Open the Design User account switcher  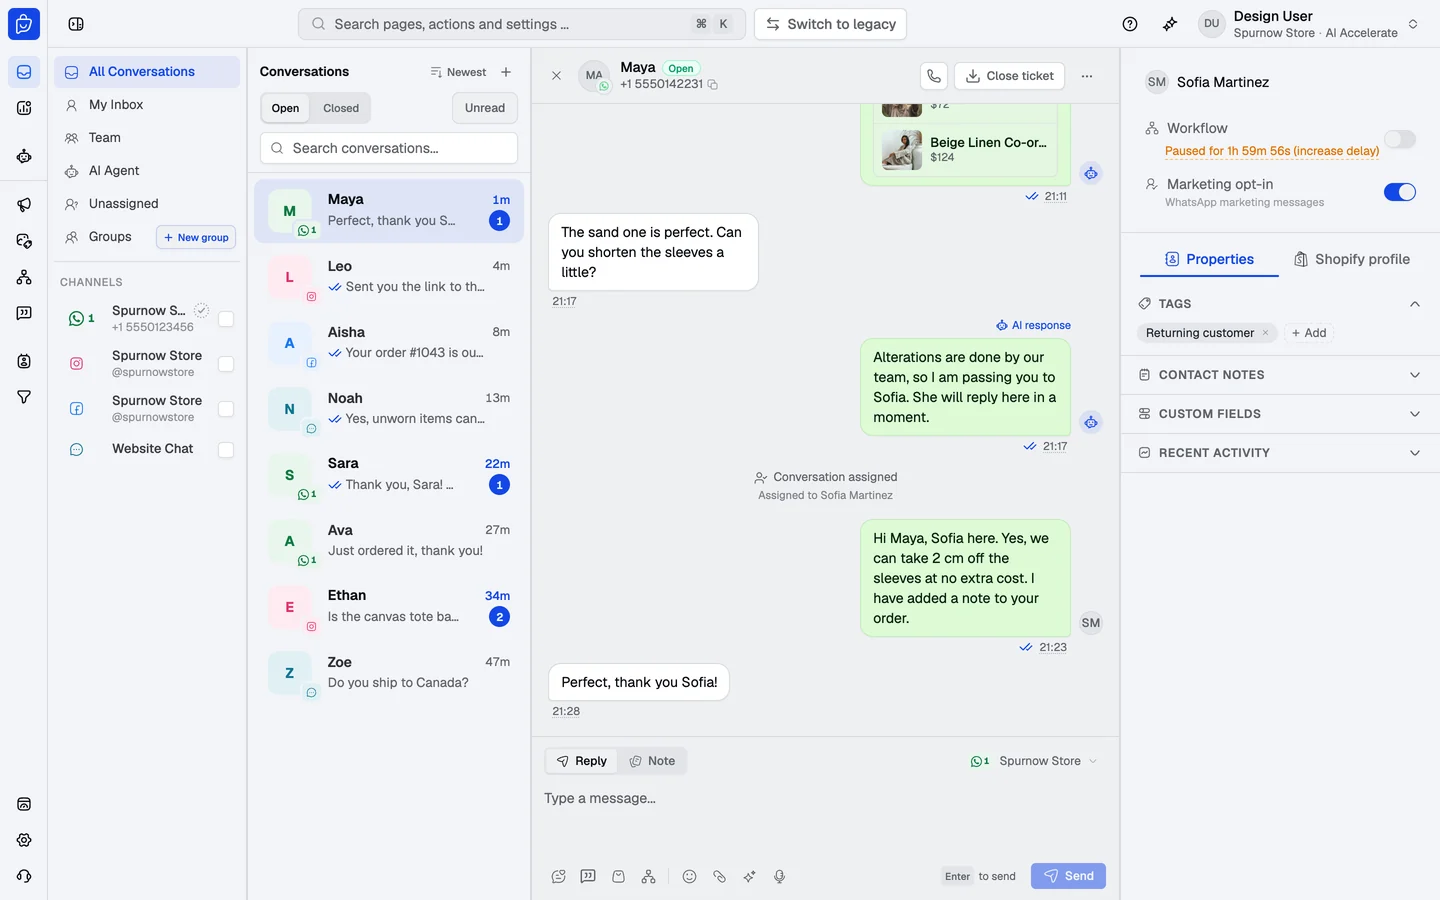(x=1310, y=24)
